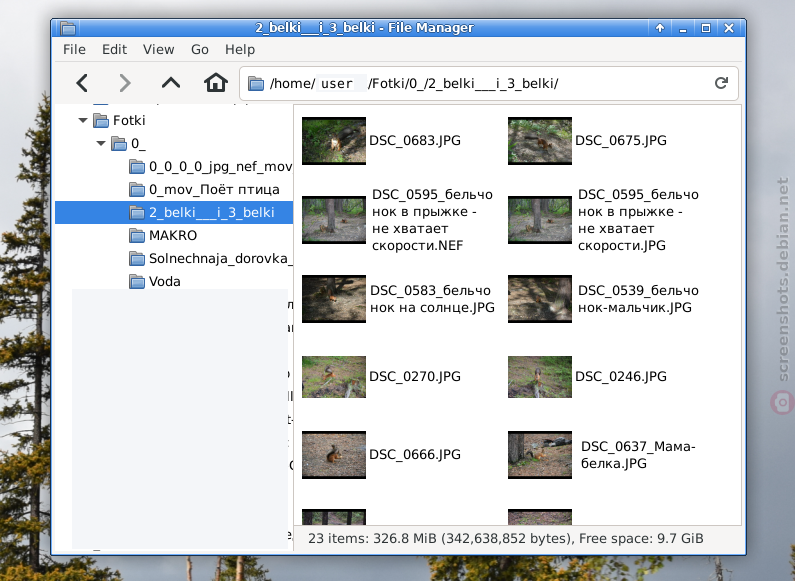Select the Fotki folder label in tree
The image size is (795, 581).
129,121
